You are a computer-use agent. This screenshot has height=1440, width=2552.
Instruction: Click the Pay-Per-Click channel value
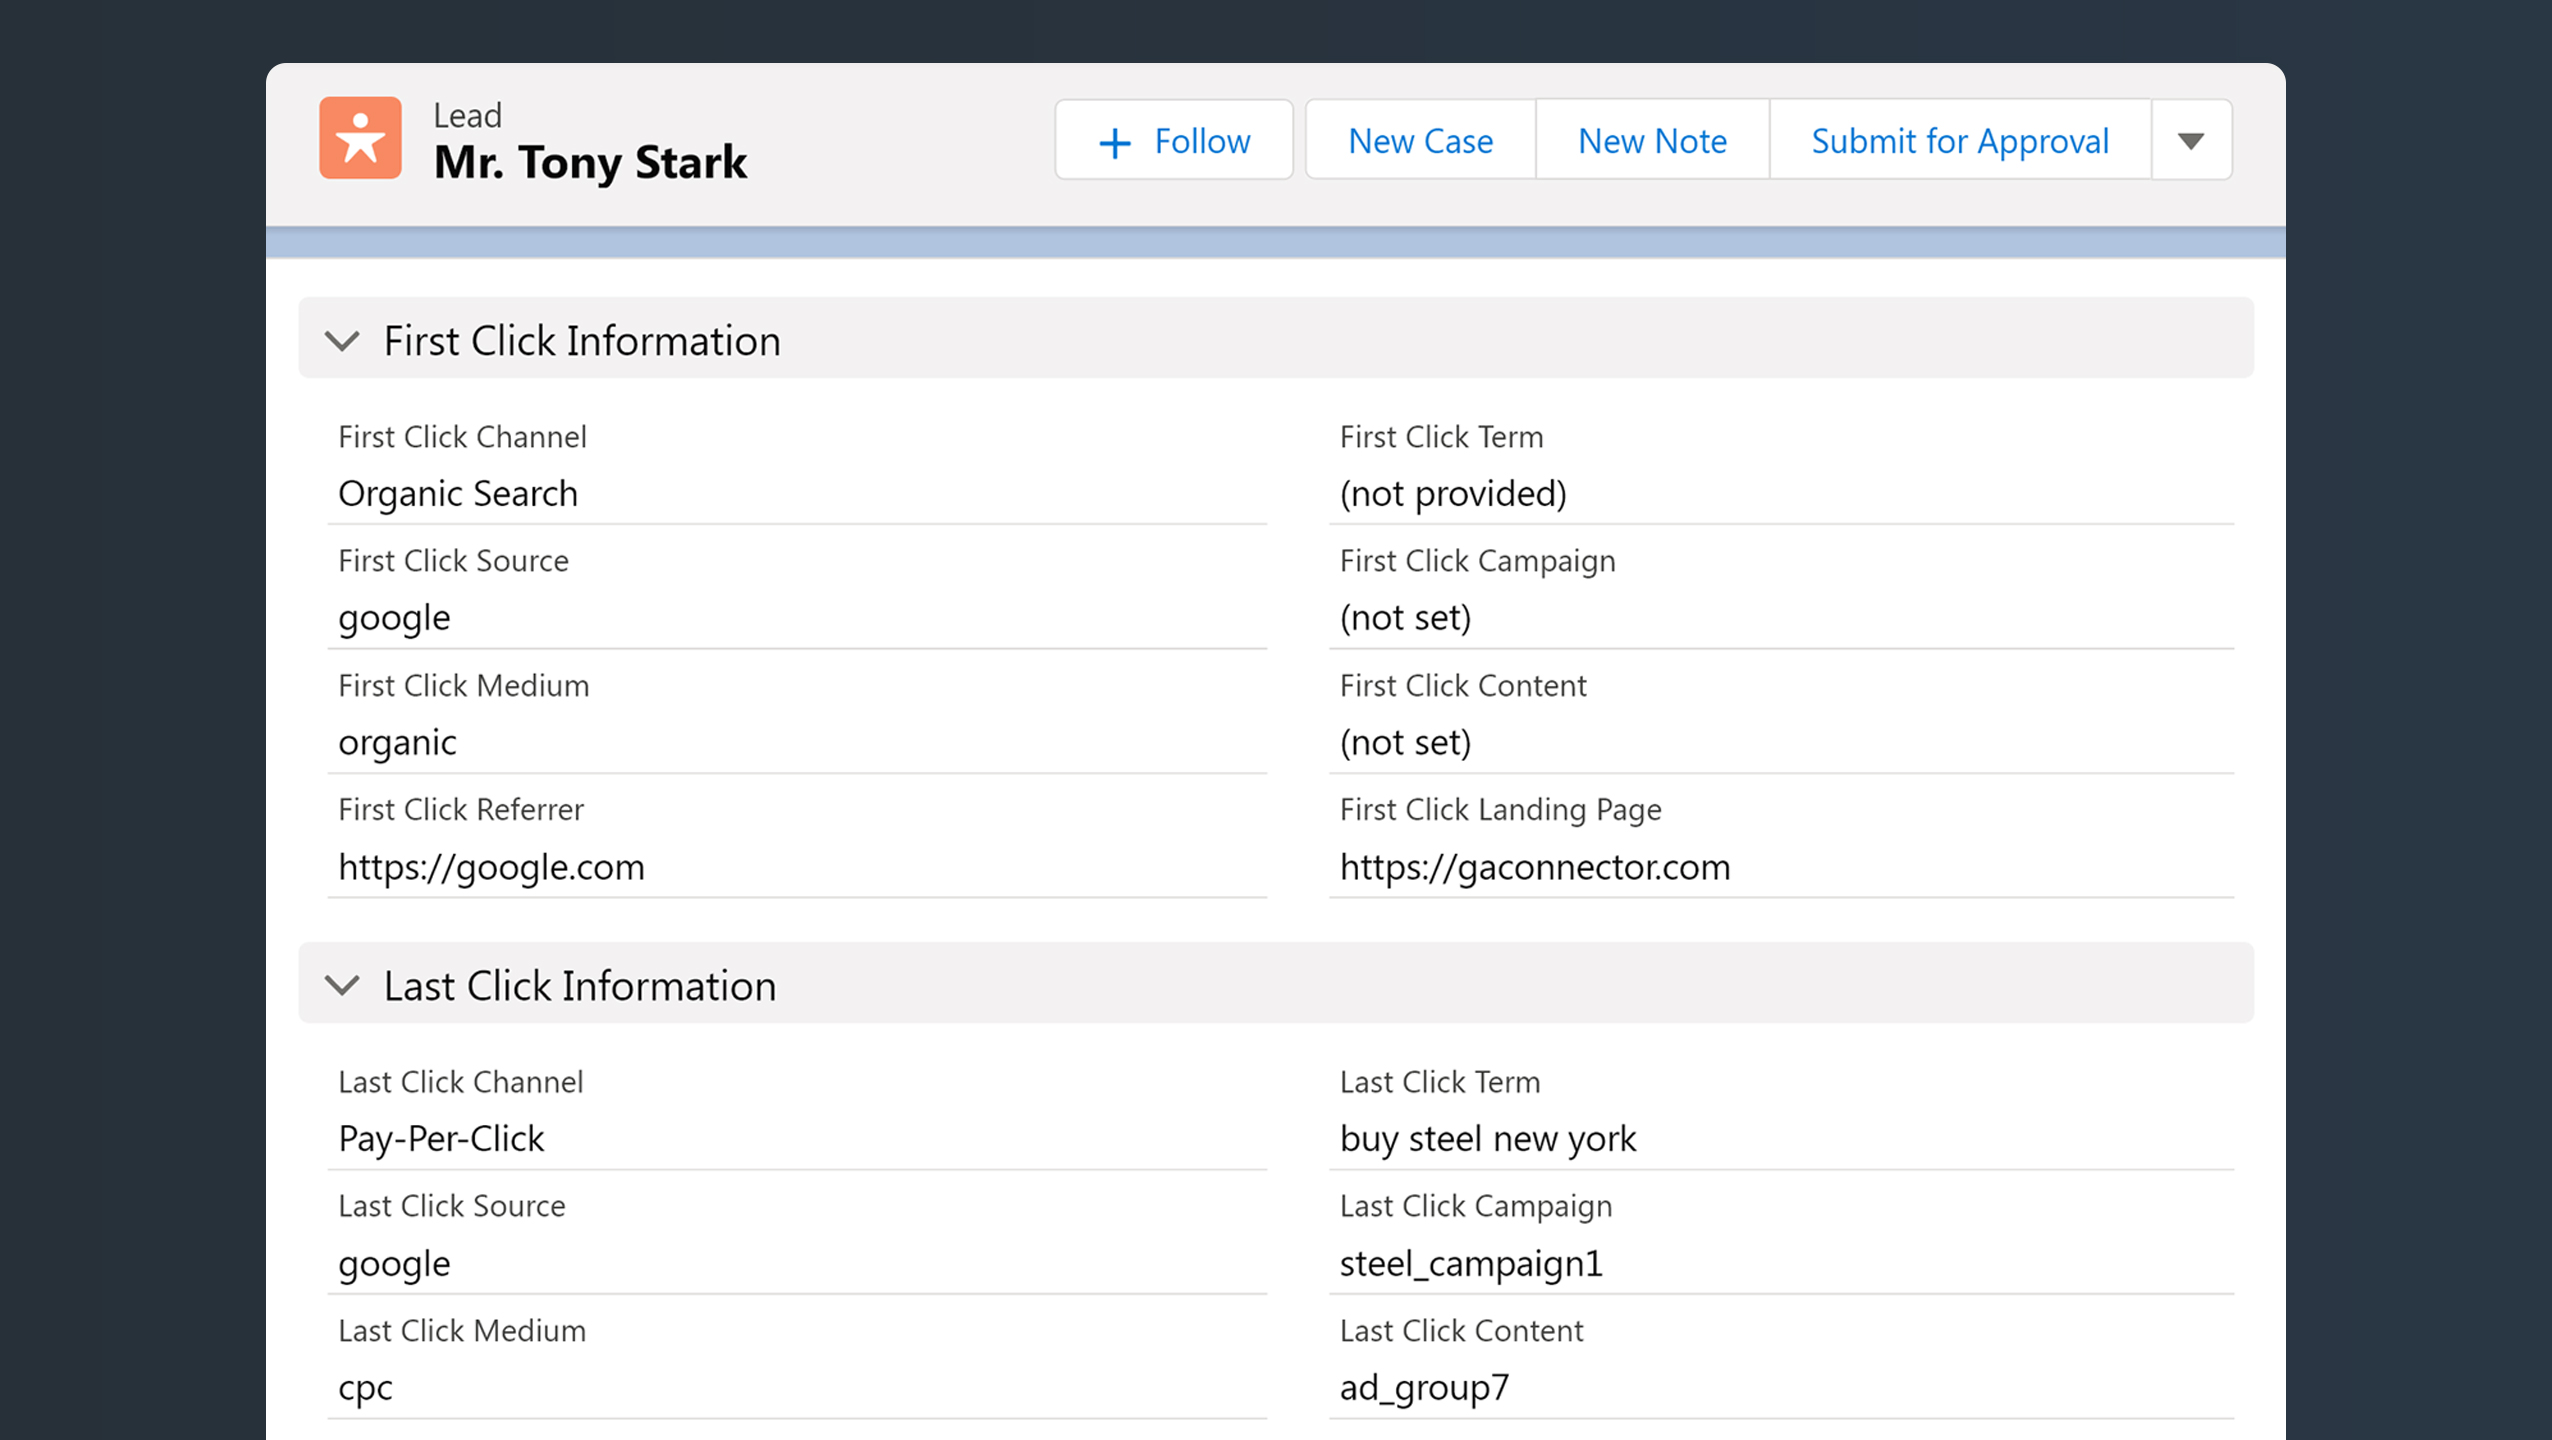(441, 1139)
